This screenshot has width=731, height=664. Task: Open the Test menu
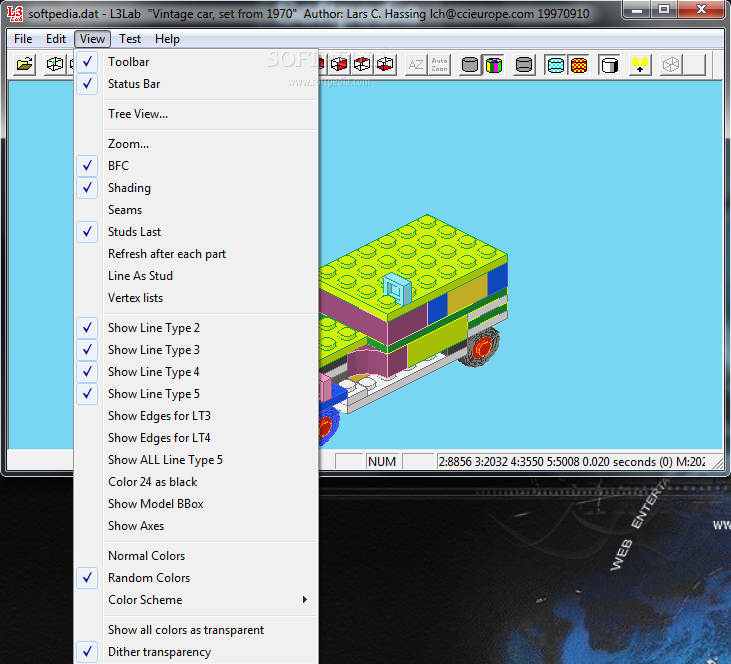pyautogui.click(x=130, y=39)
